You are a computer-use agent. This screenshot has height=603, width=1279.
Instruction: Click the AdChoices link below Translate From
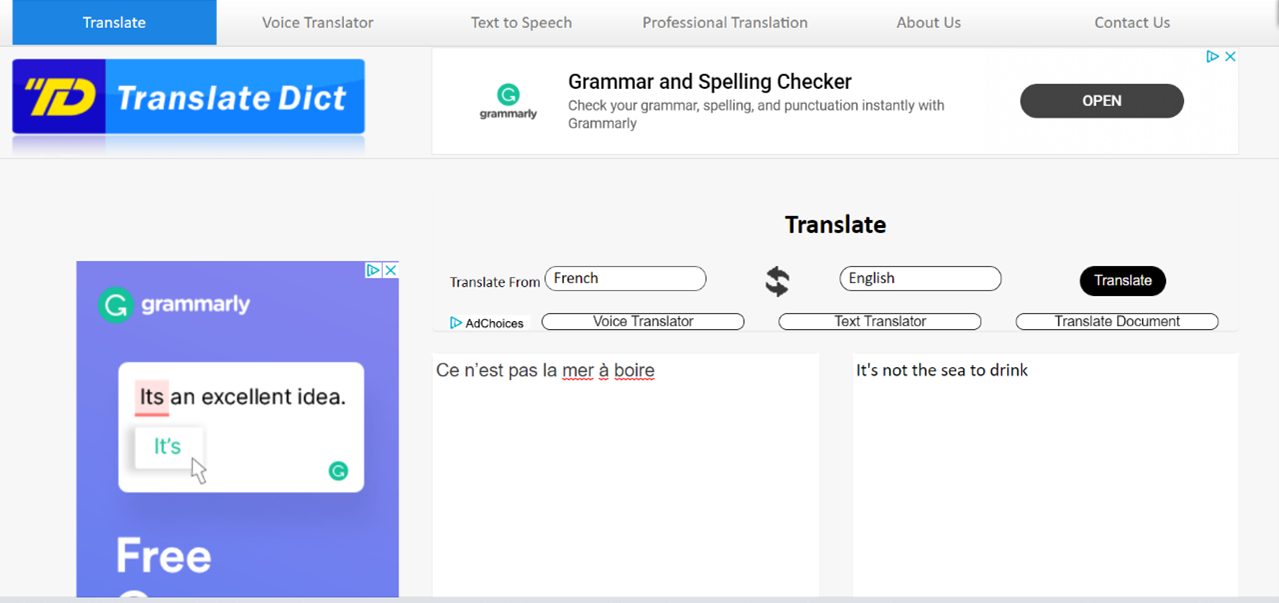coord(487,323)
